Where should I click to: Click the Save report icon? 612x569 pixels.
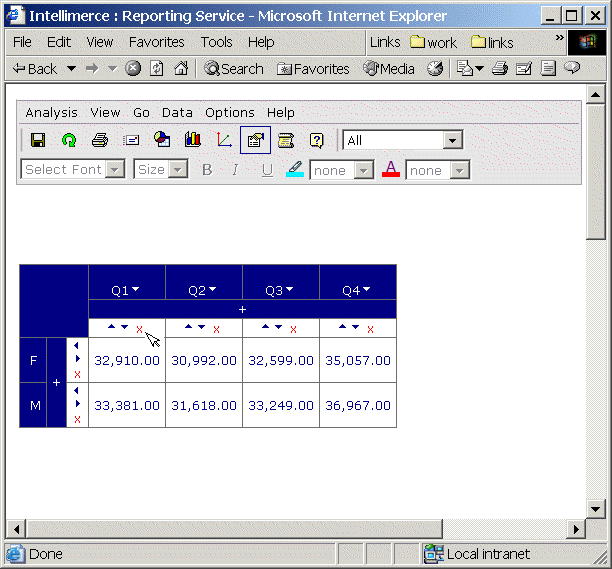(x=38, y=140)
